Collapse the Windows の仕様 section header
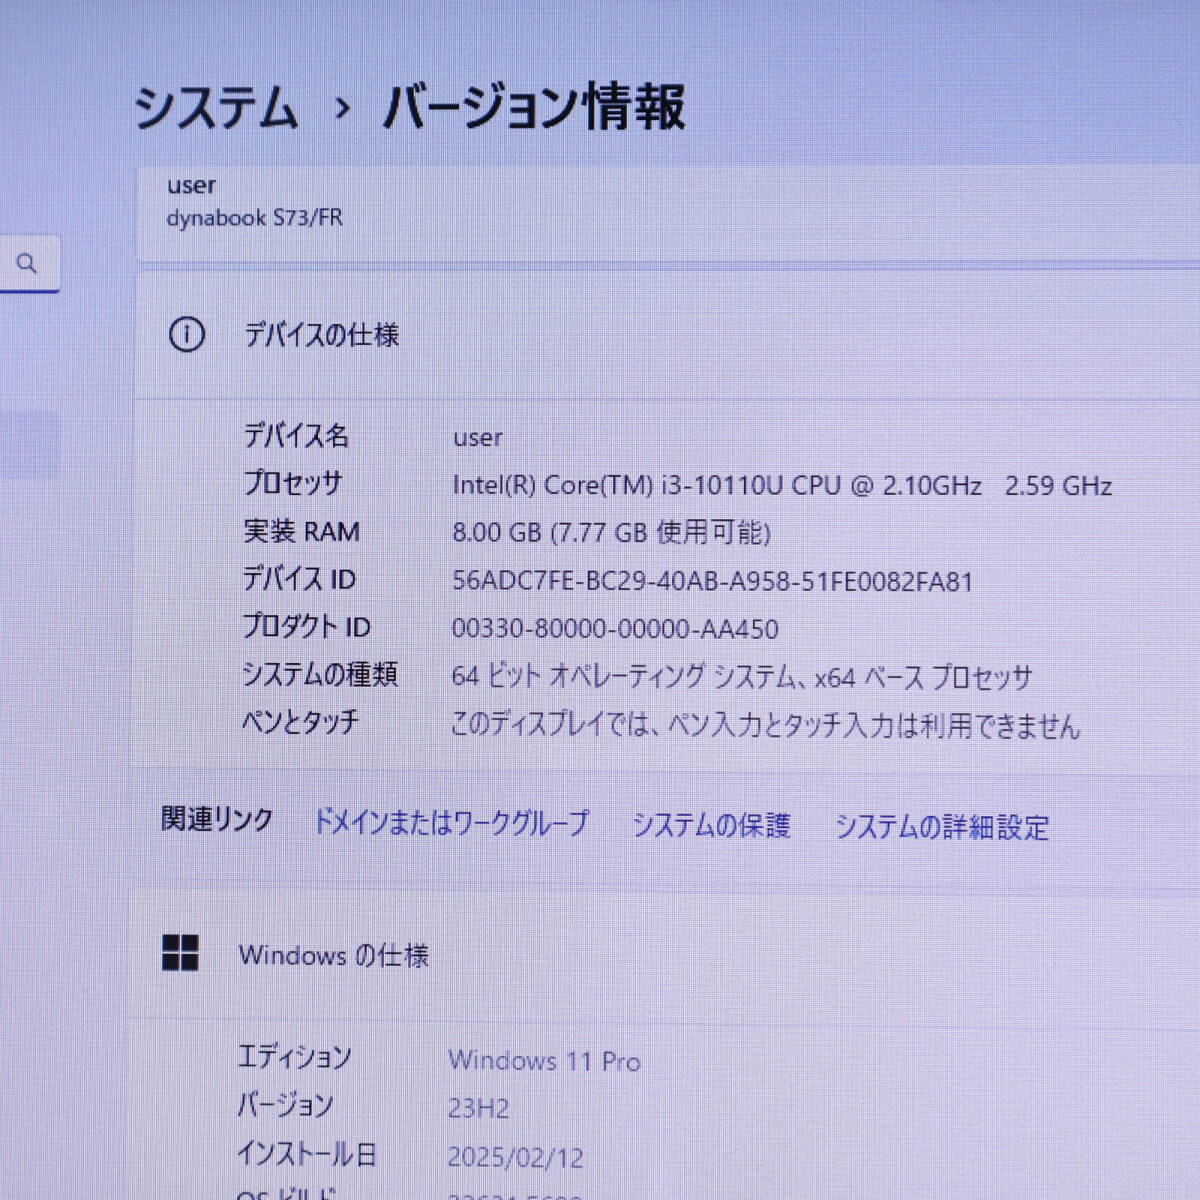 click(664, 954)
